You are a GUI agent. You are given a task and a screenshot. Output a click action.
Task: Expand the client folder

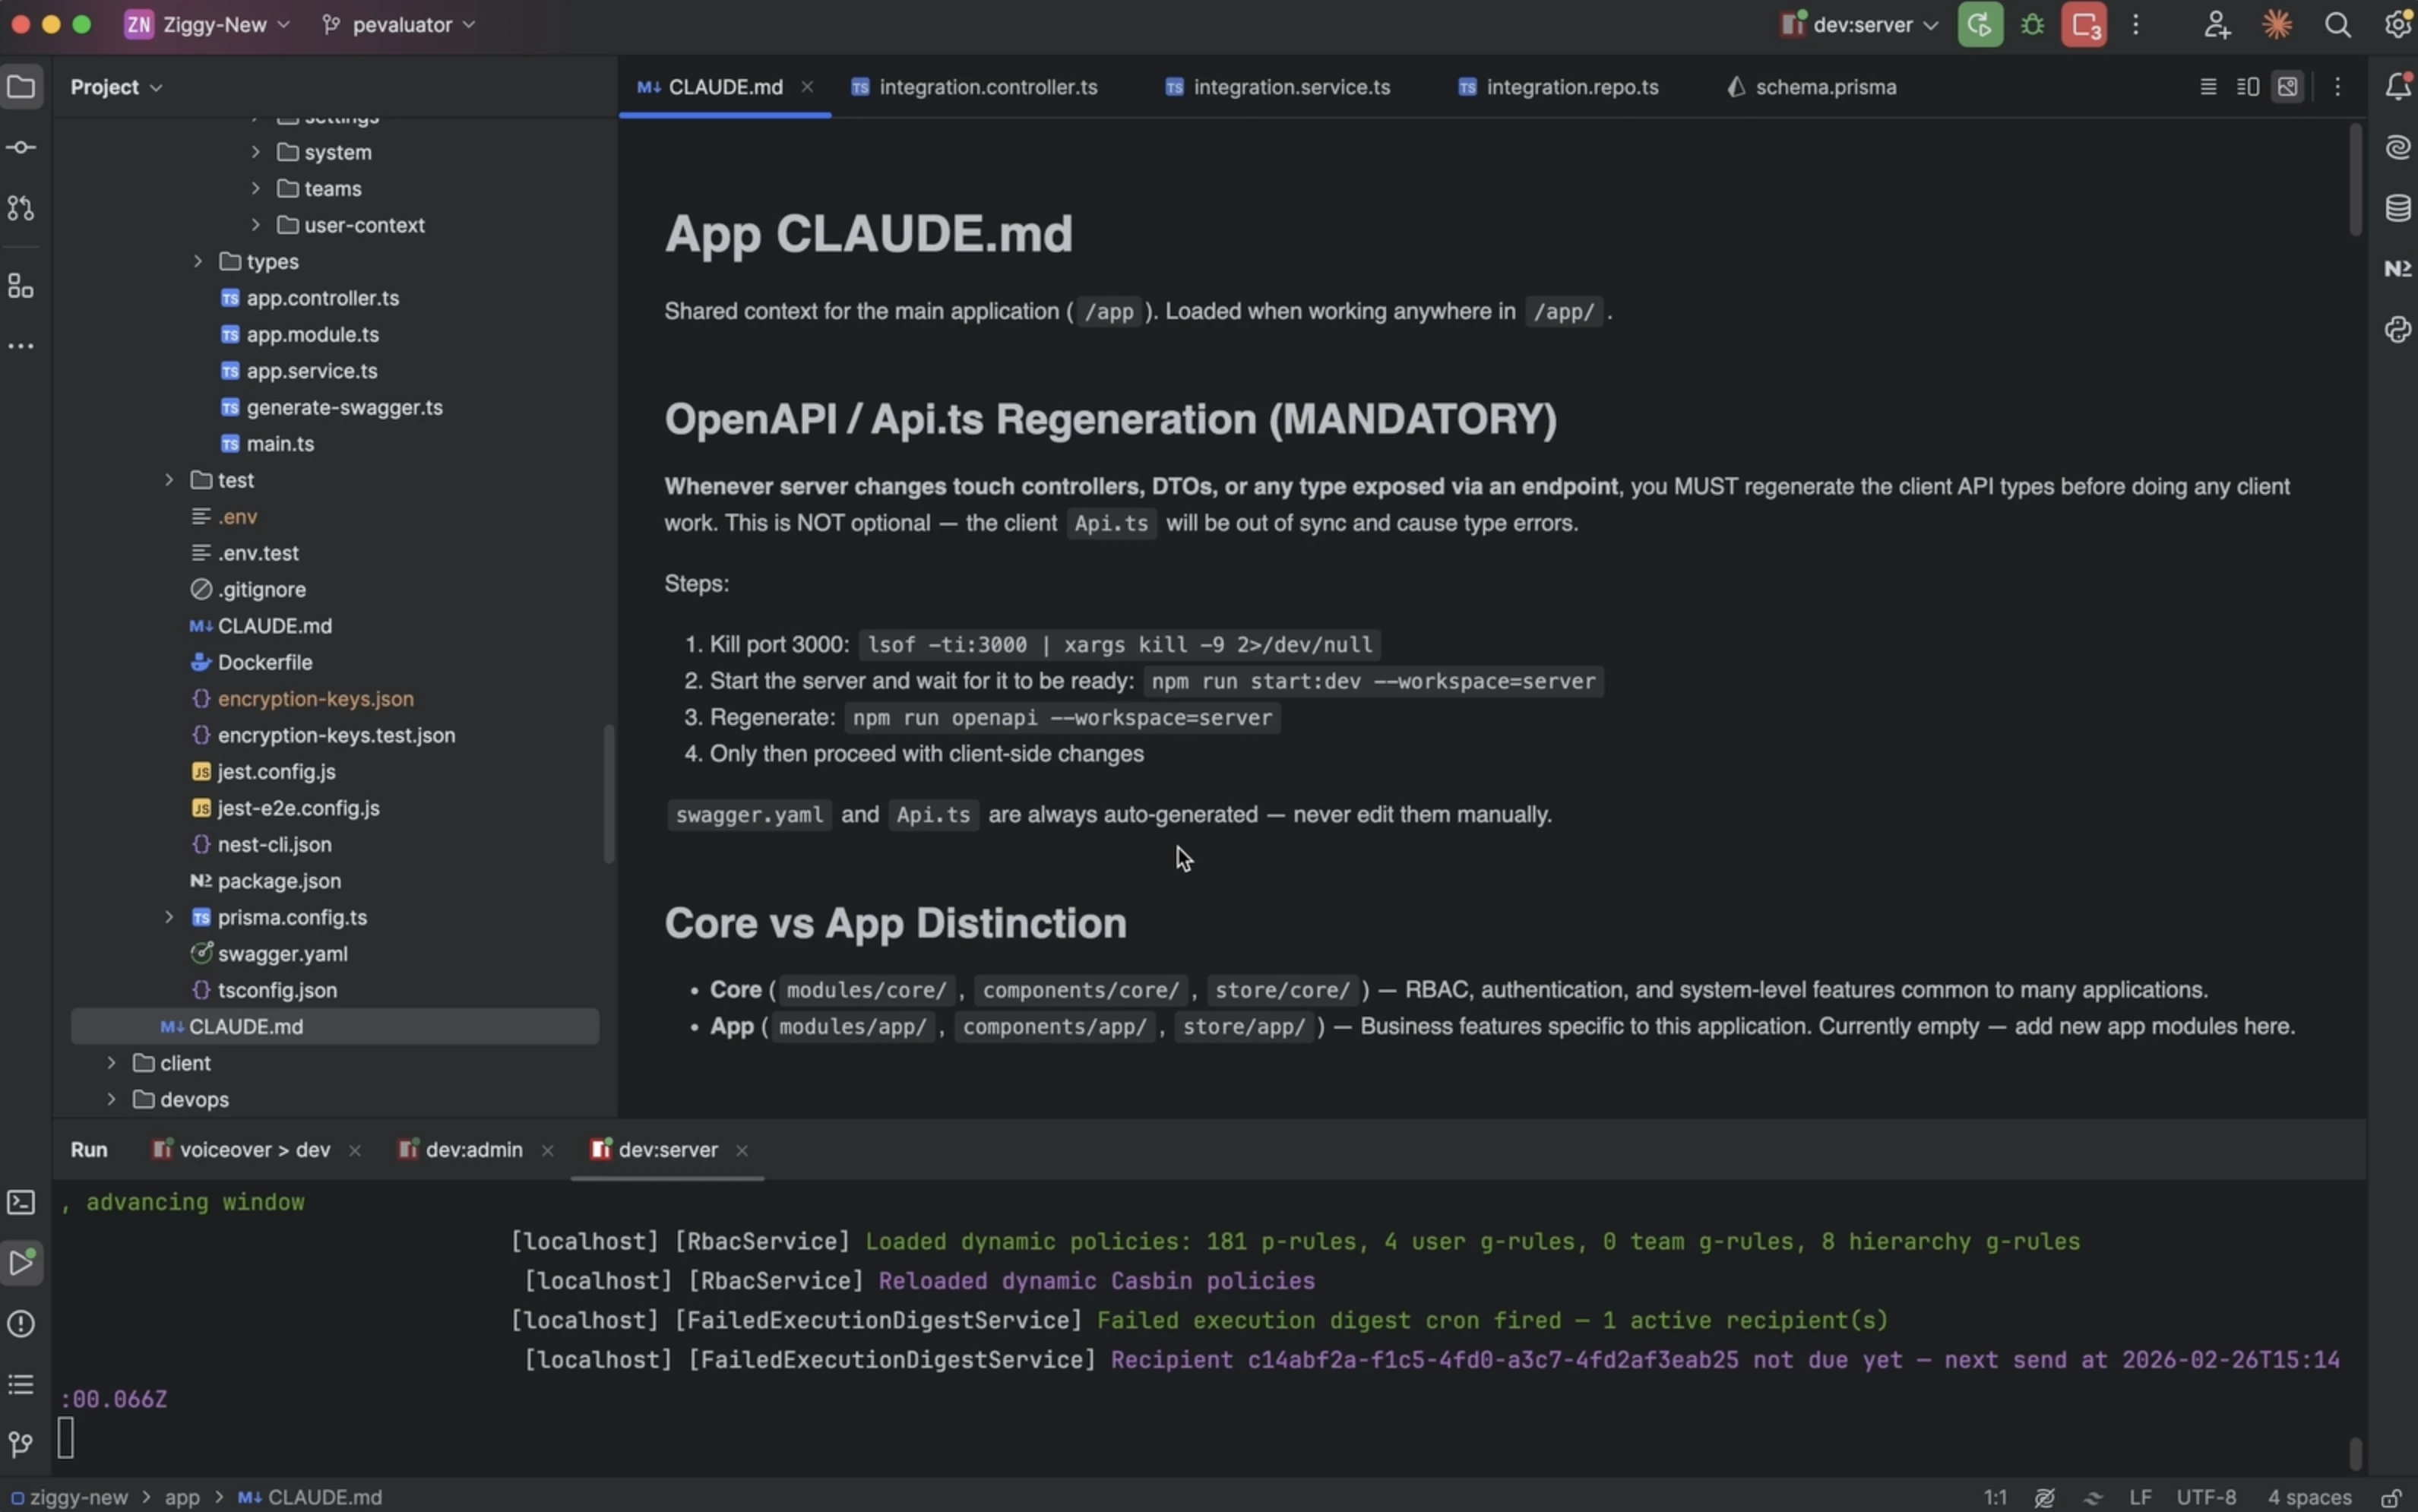pos(112,1063)
